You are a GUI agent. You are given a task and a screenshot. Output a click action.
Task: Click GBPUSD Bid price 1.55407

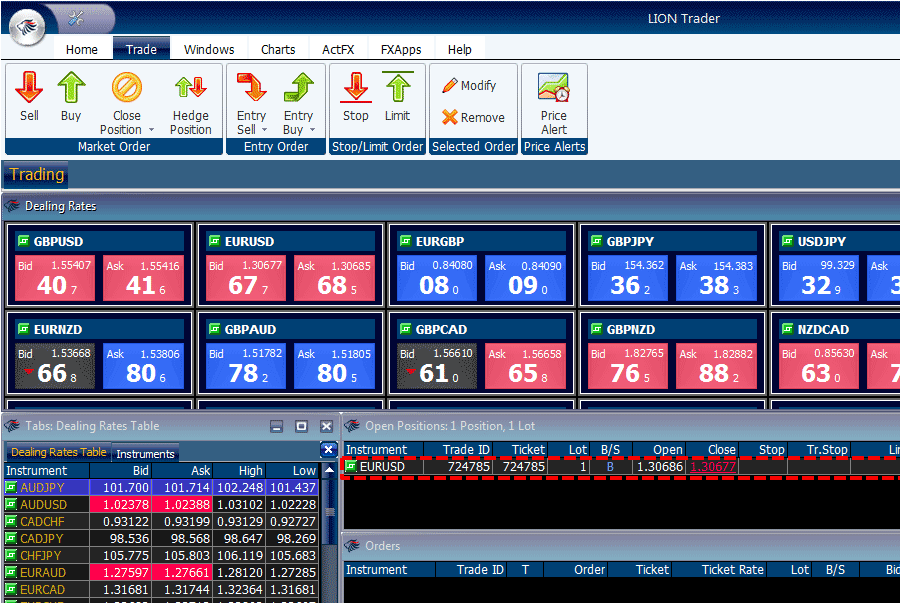[55, 278]
